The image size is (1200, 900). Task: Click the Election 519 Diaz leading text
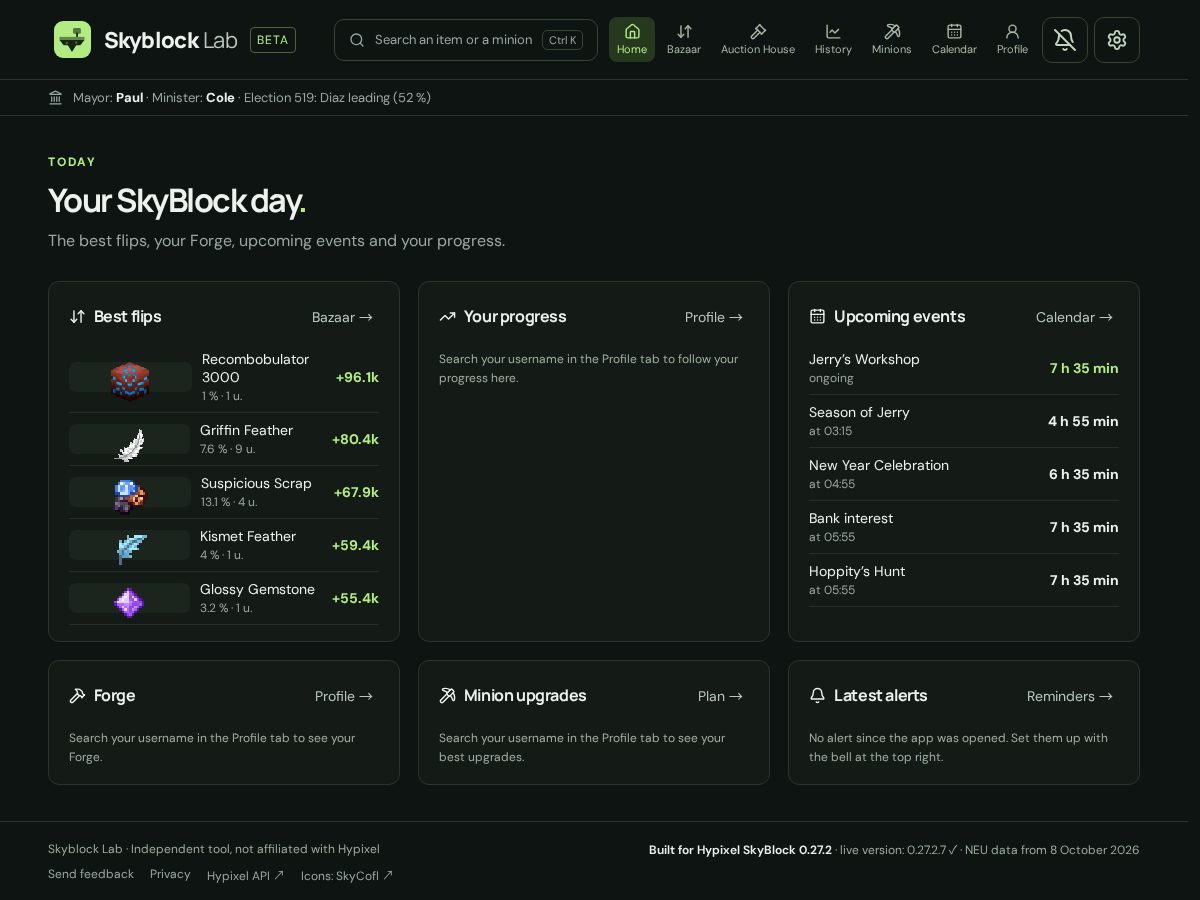point(337,97)
